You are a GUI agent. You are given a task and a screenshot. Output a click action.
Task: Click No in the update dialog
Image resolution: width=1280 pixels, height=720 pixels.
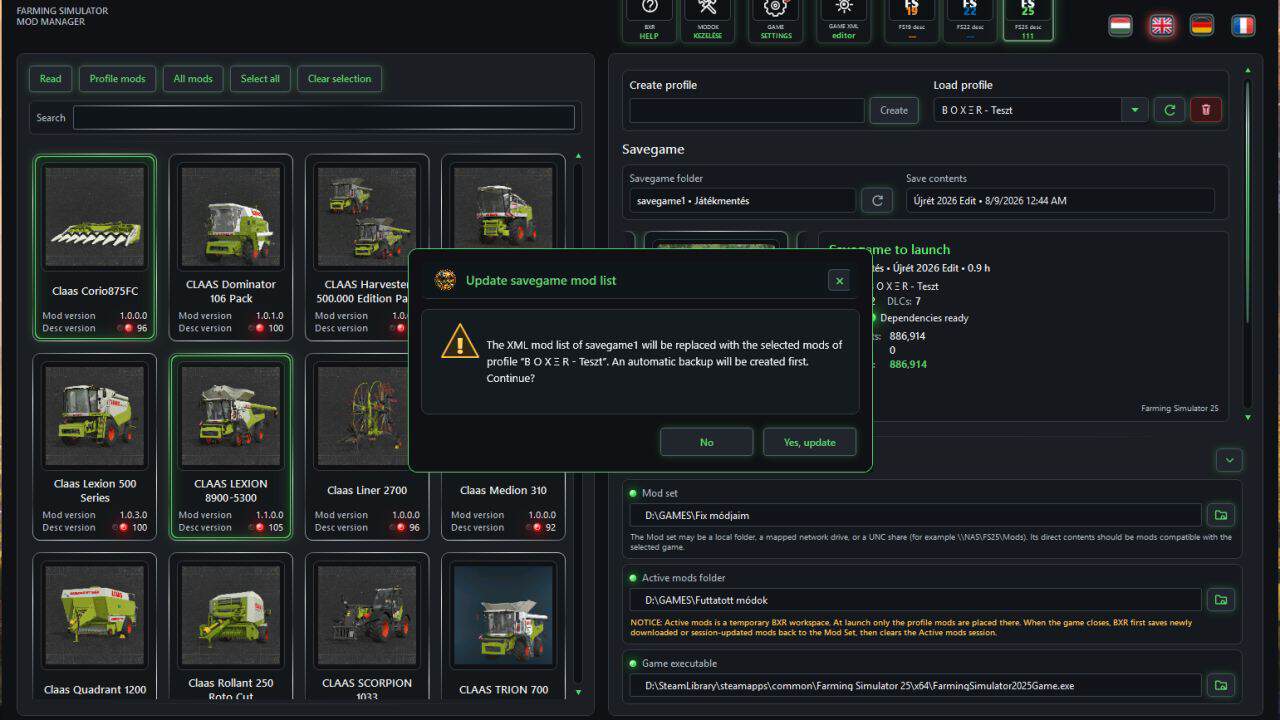[707, 442]
